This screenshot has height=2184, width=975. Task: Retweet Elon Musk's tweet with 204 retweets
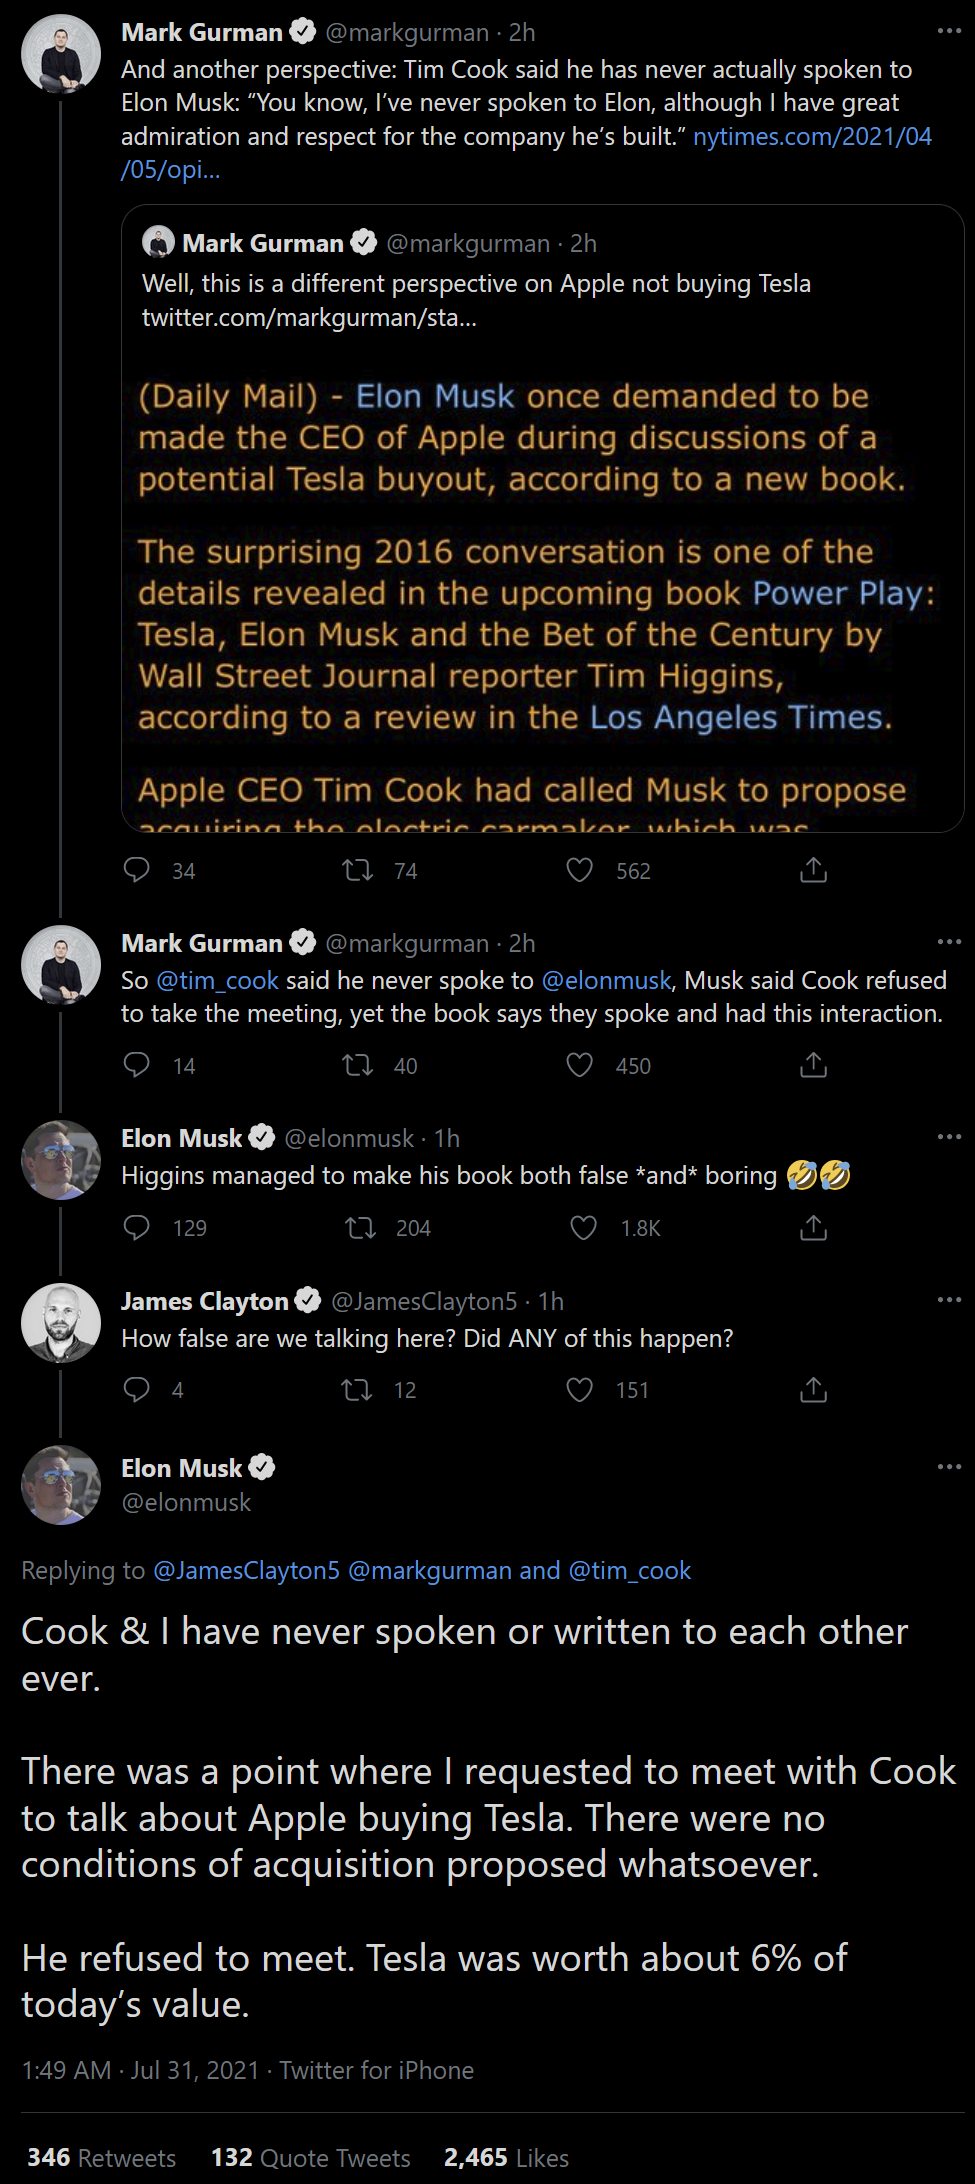358,1227
